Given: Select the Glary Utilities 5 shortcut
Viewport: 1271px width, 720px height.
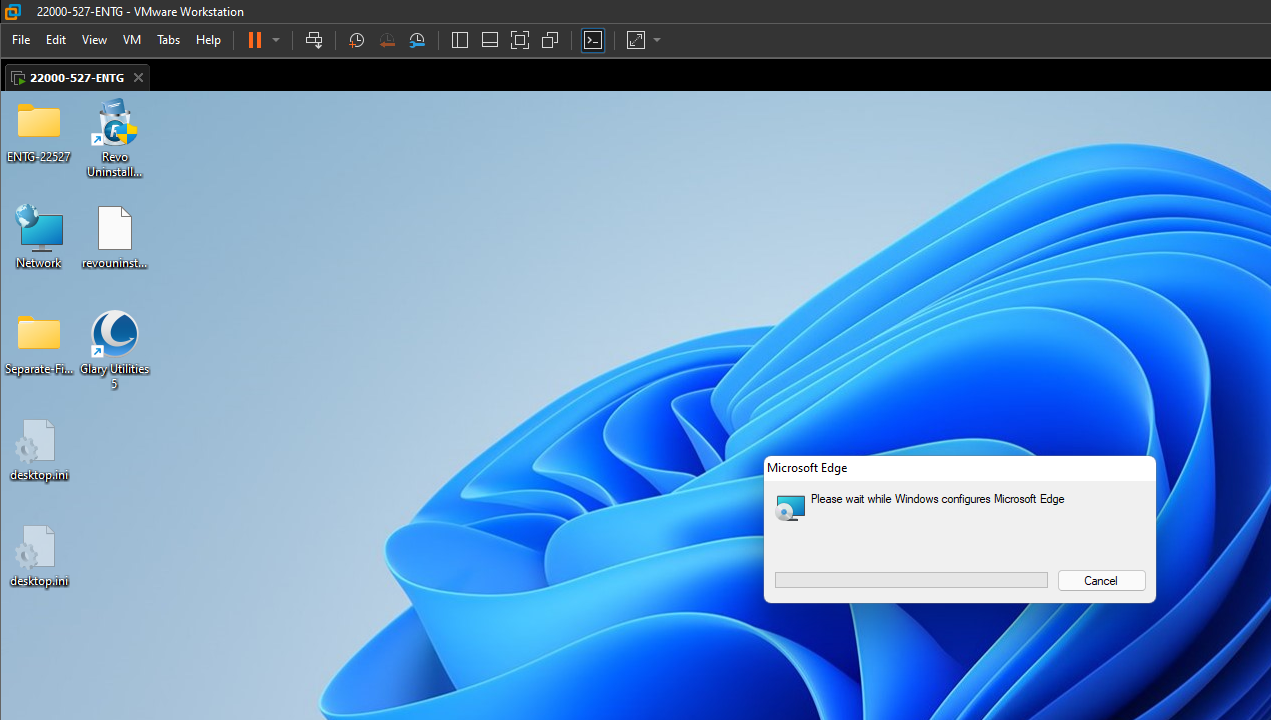Looking at the screenshot, I should pyautogui.click(x=114, y=349).
